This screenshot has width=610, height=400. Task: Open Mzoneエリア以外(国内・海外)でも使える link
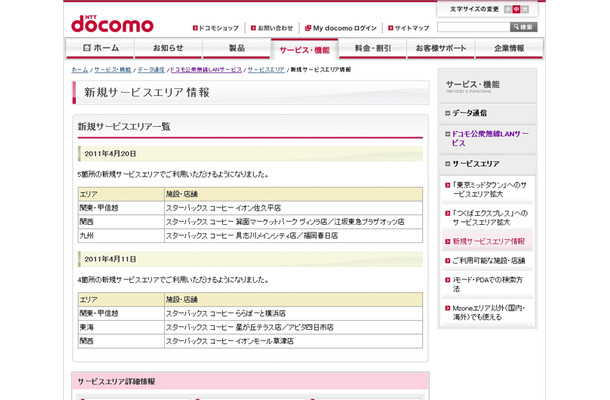tap(489, 312)
